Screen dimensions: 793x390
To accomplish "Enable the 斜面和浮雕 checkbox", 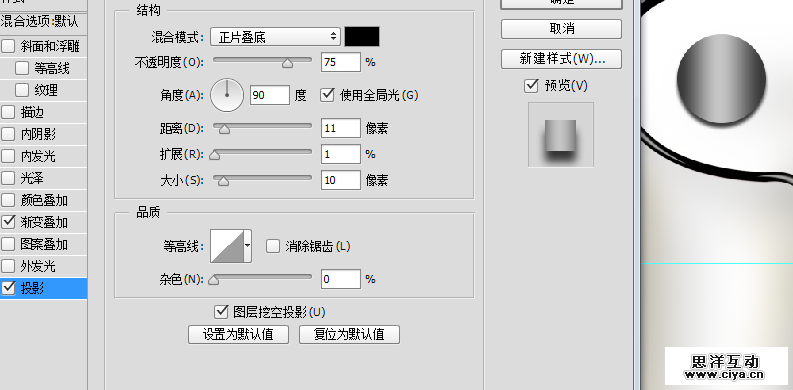I will [x=8, y=47].
